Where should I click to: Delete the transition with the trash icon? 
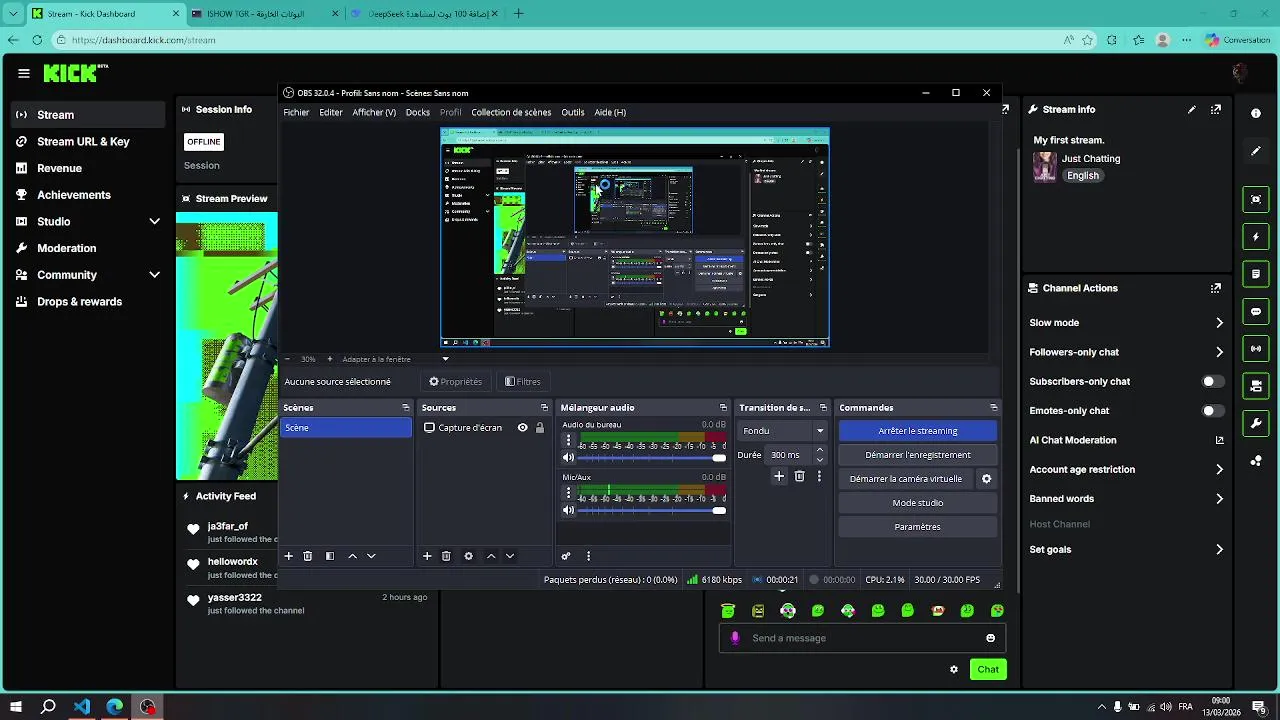(x=799, y=477)
